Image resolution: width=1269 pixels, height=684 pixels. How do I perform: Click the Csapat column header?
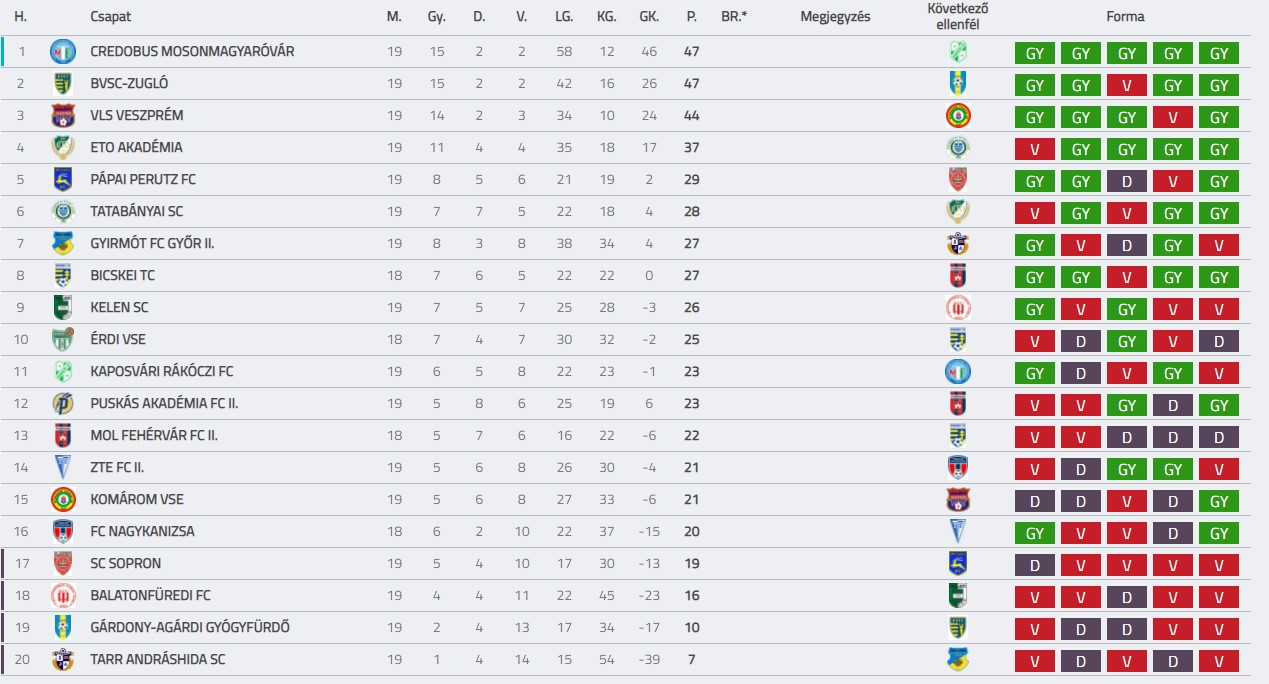(110, 17)
